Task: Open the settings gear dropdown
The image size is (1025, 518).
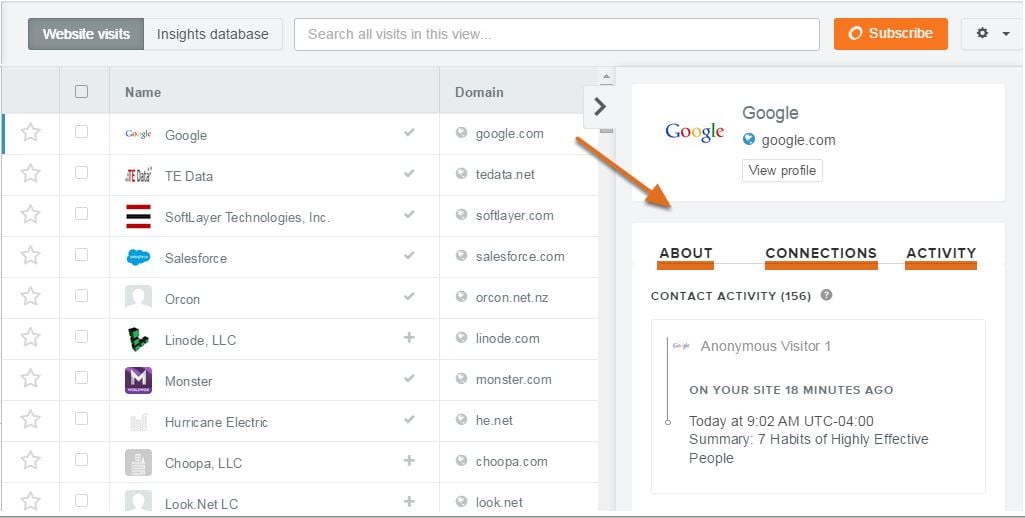Action: pyautogui.click(x=992, y=33)
